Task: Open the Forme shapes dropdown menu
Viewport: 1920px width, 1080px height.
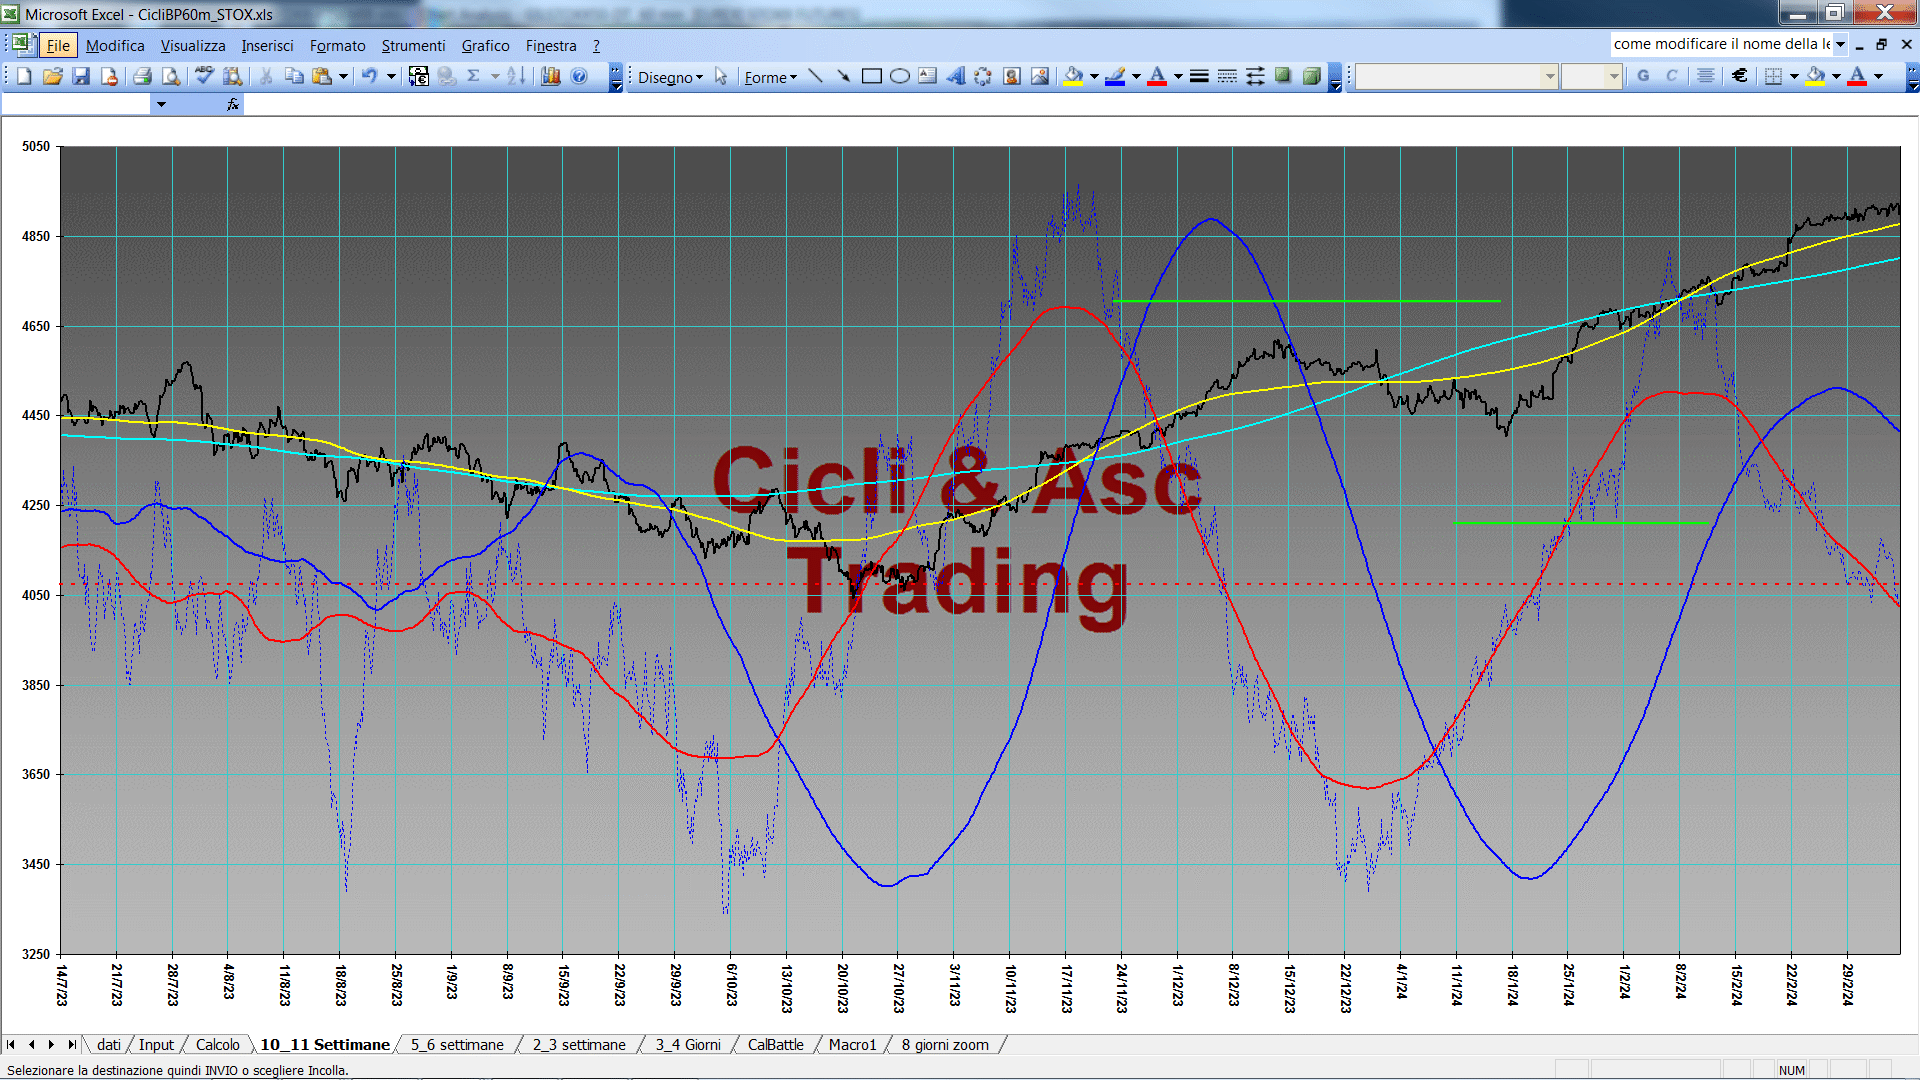Action: [770, 77]
